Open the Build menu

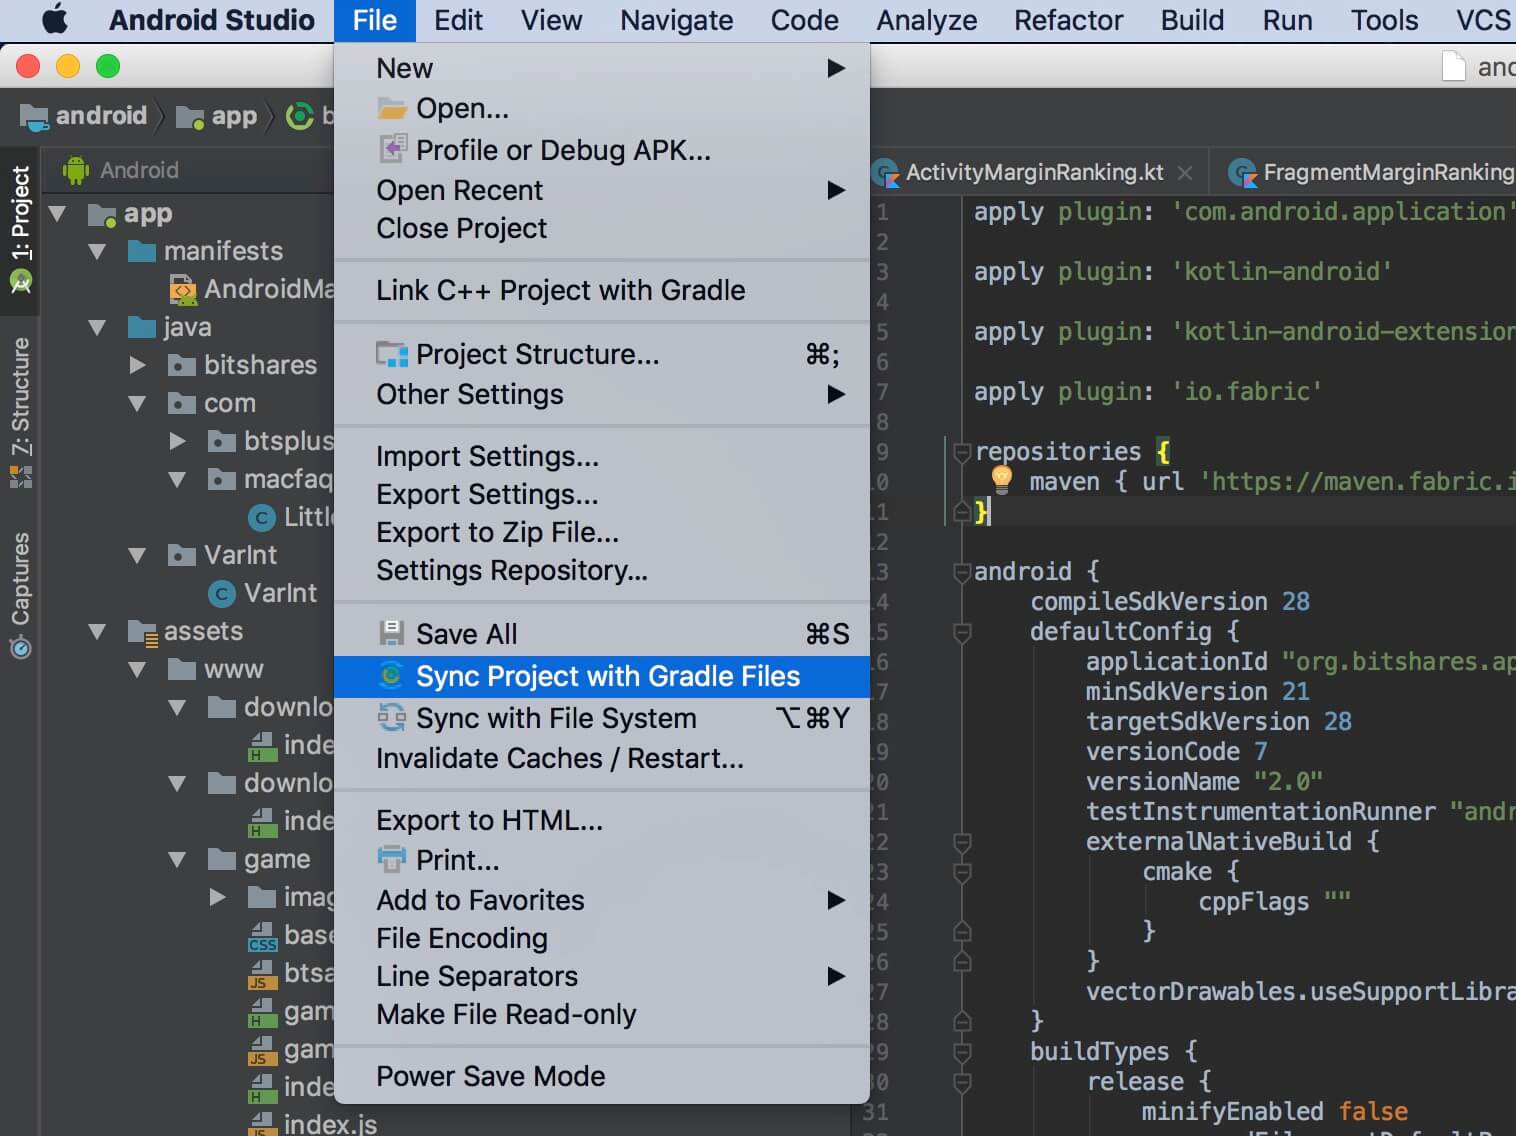tap(1192, 20)
